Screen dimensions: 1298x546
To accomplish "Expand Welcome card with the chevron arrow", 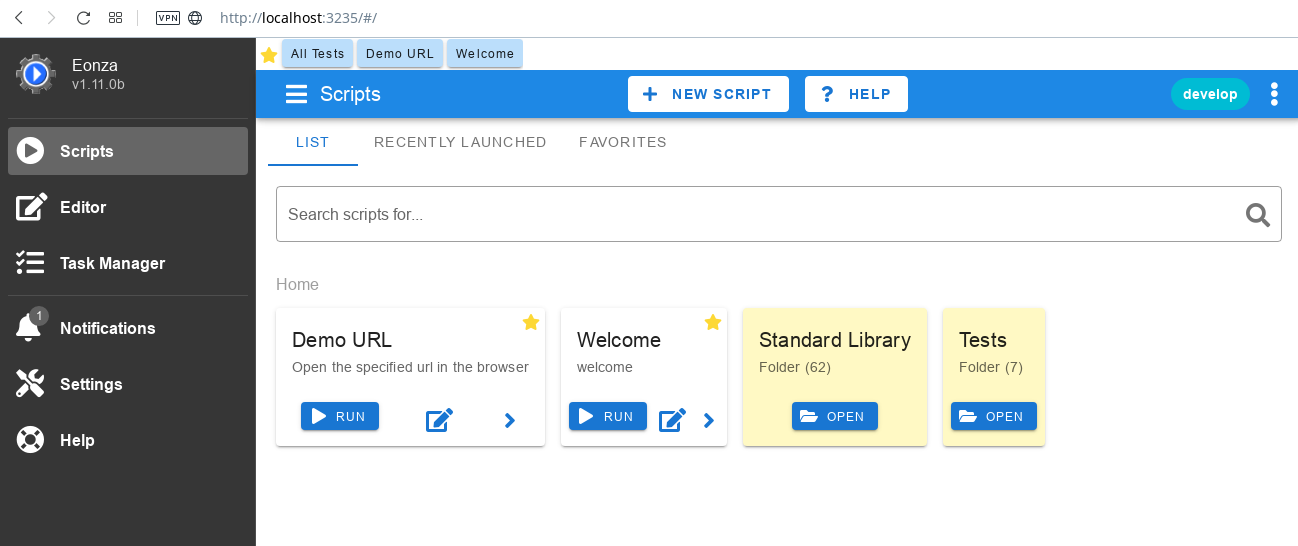I will [709, 420].
